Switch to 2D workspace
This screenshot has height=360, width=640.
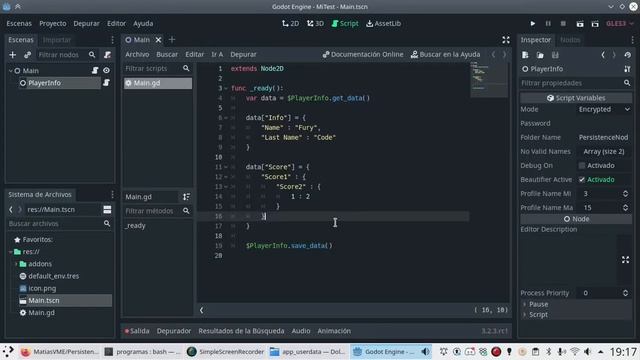(290, 24)
